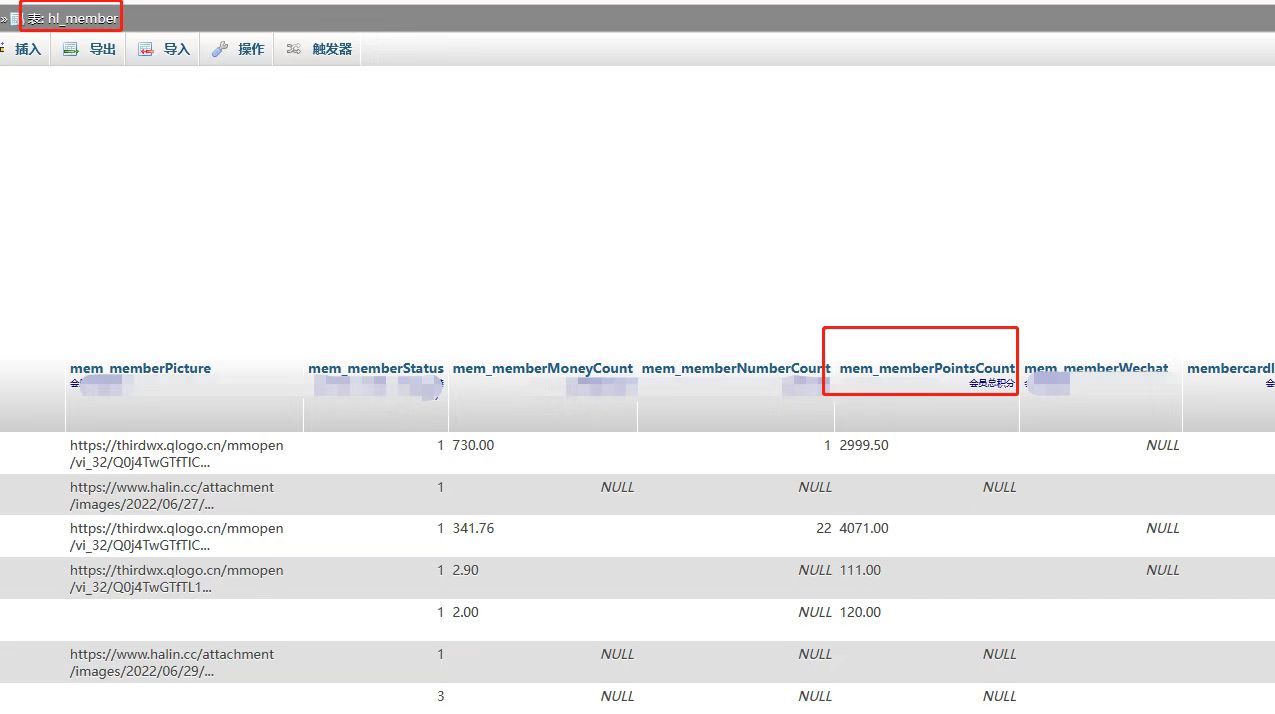
Task: Sort by mem_memberStatus column header
Action: [375, 368]
